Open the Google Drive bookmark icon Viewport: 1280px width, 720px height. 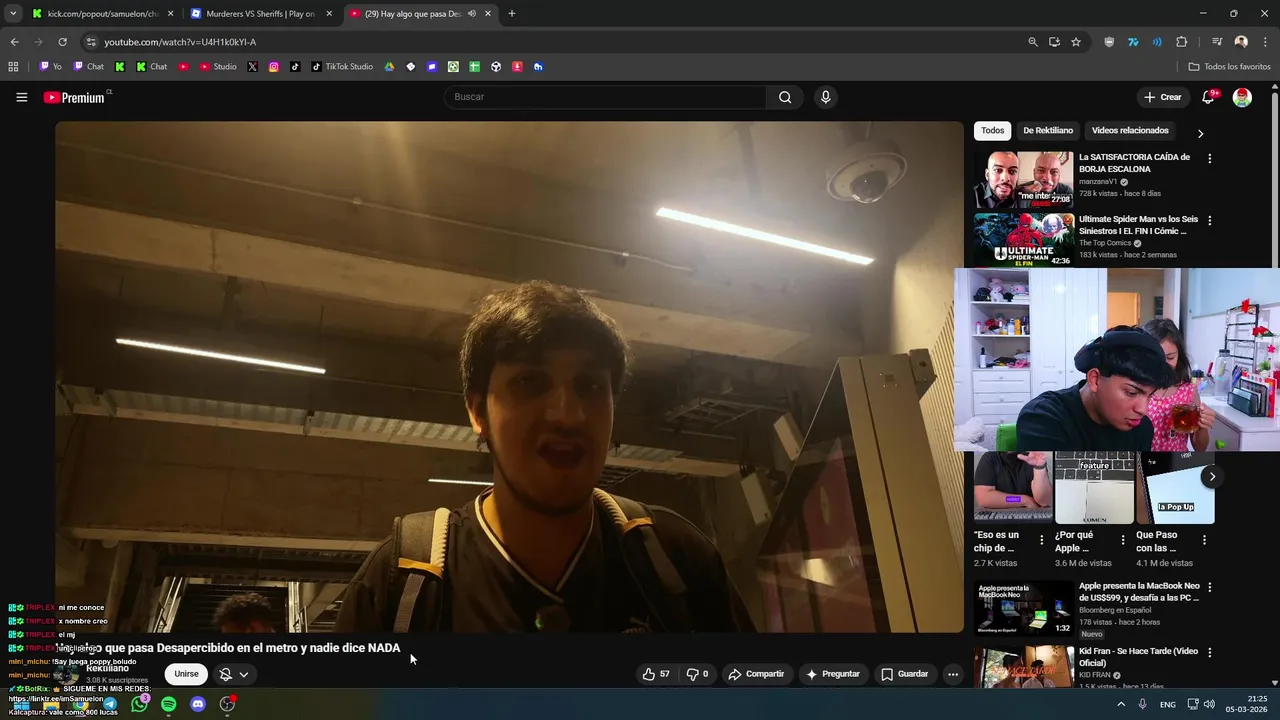coord(389,67)
